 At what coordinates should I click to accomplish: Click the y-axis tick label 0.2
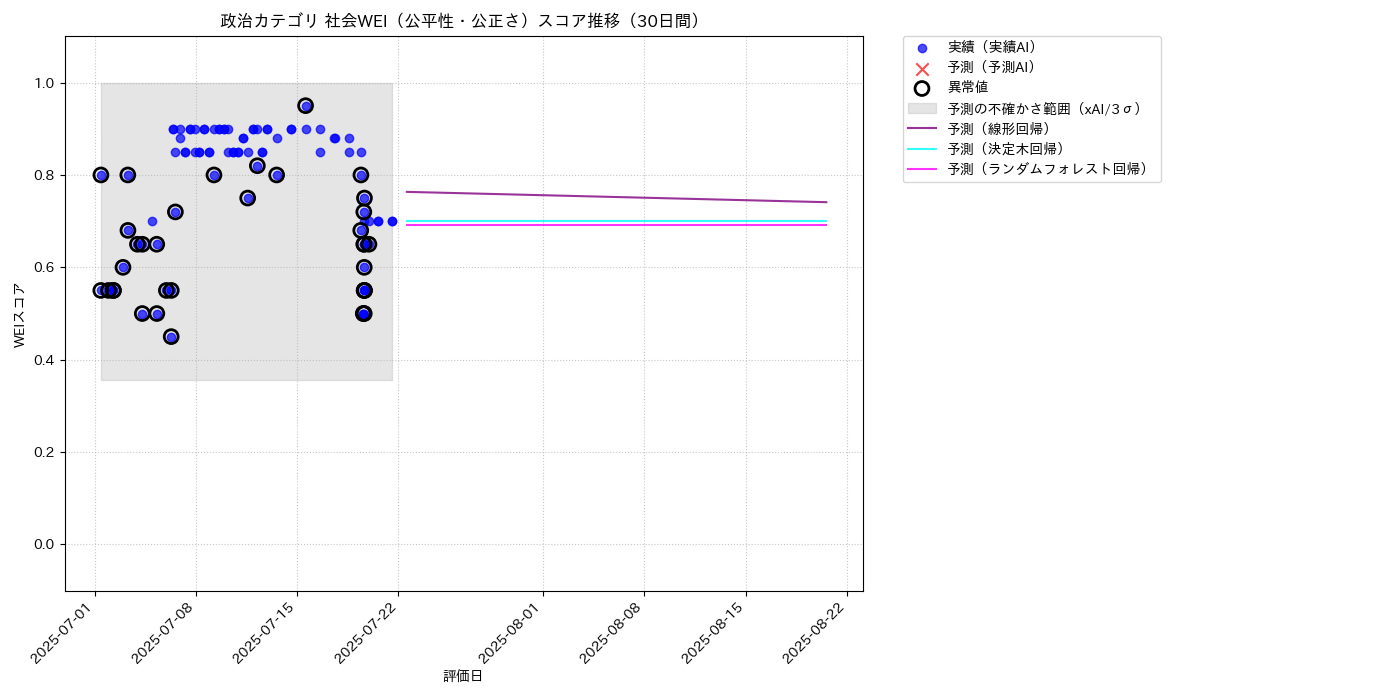[x=46, y=452]
